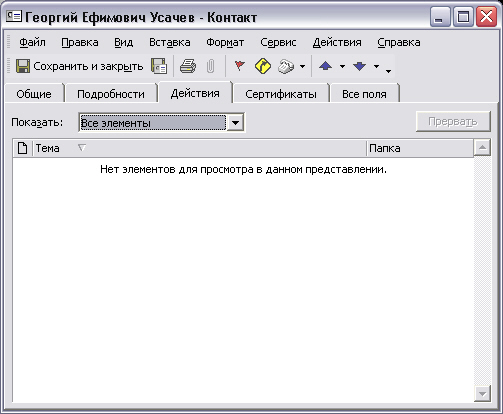Expand the AutoDial phone dropdown arrow

click(302, 66)
